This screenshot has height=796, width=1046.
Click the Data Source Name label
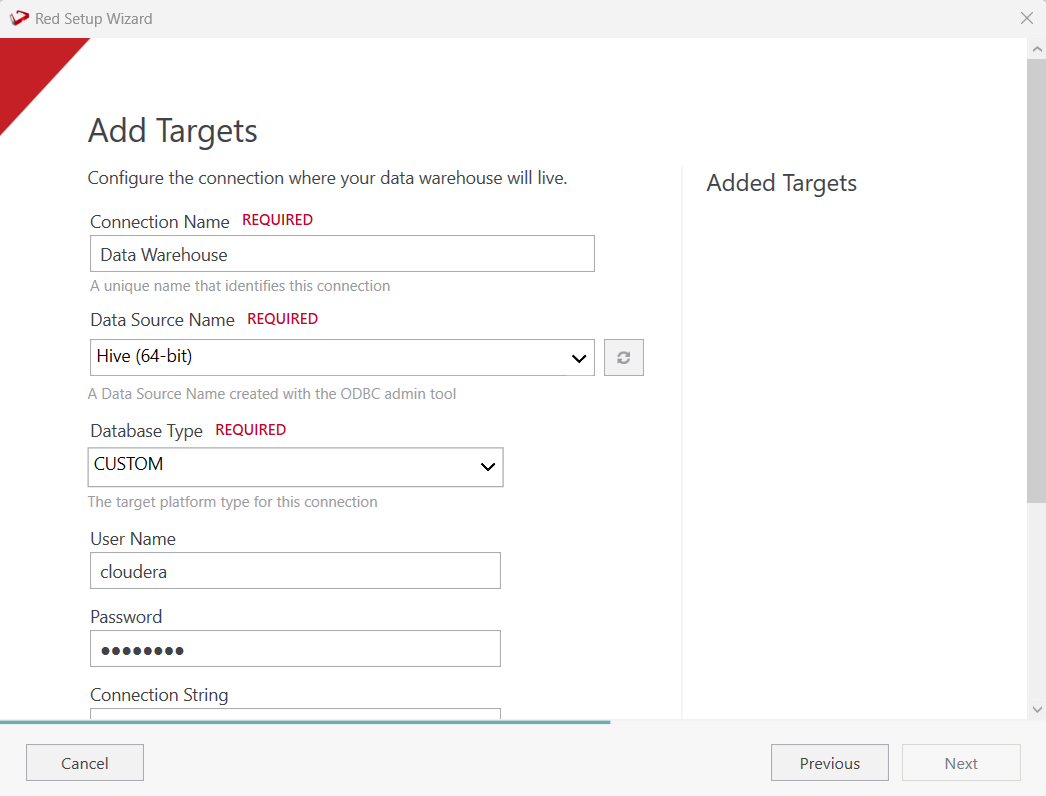pyautogui.click(x=162, y=320)
